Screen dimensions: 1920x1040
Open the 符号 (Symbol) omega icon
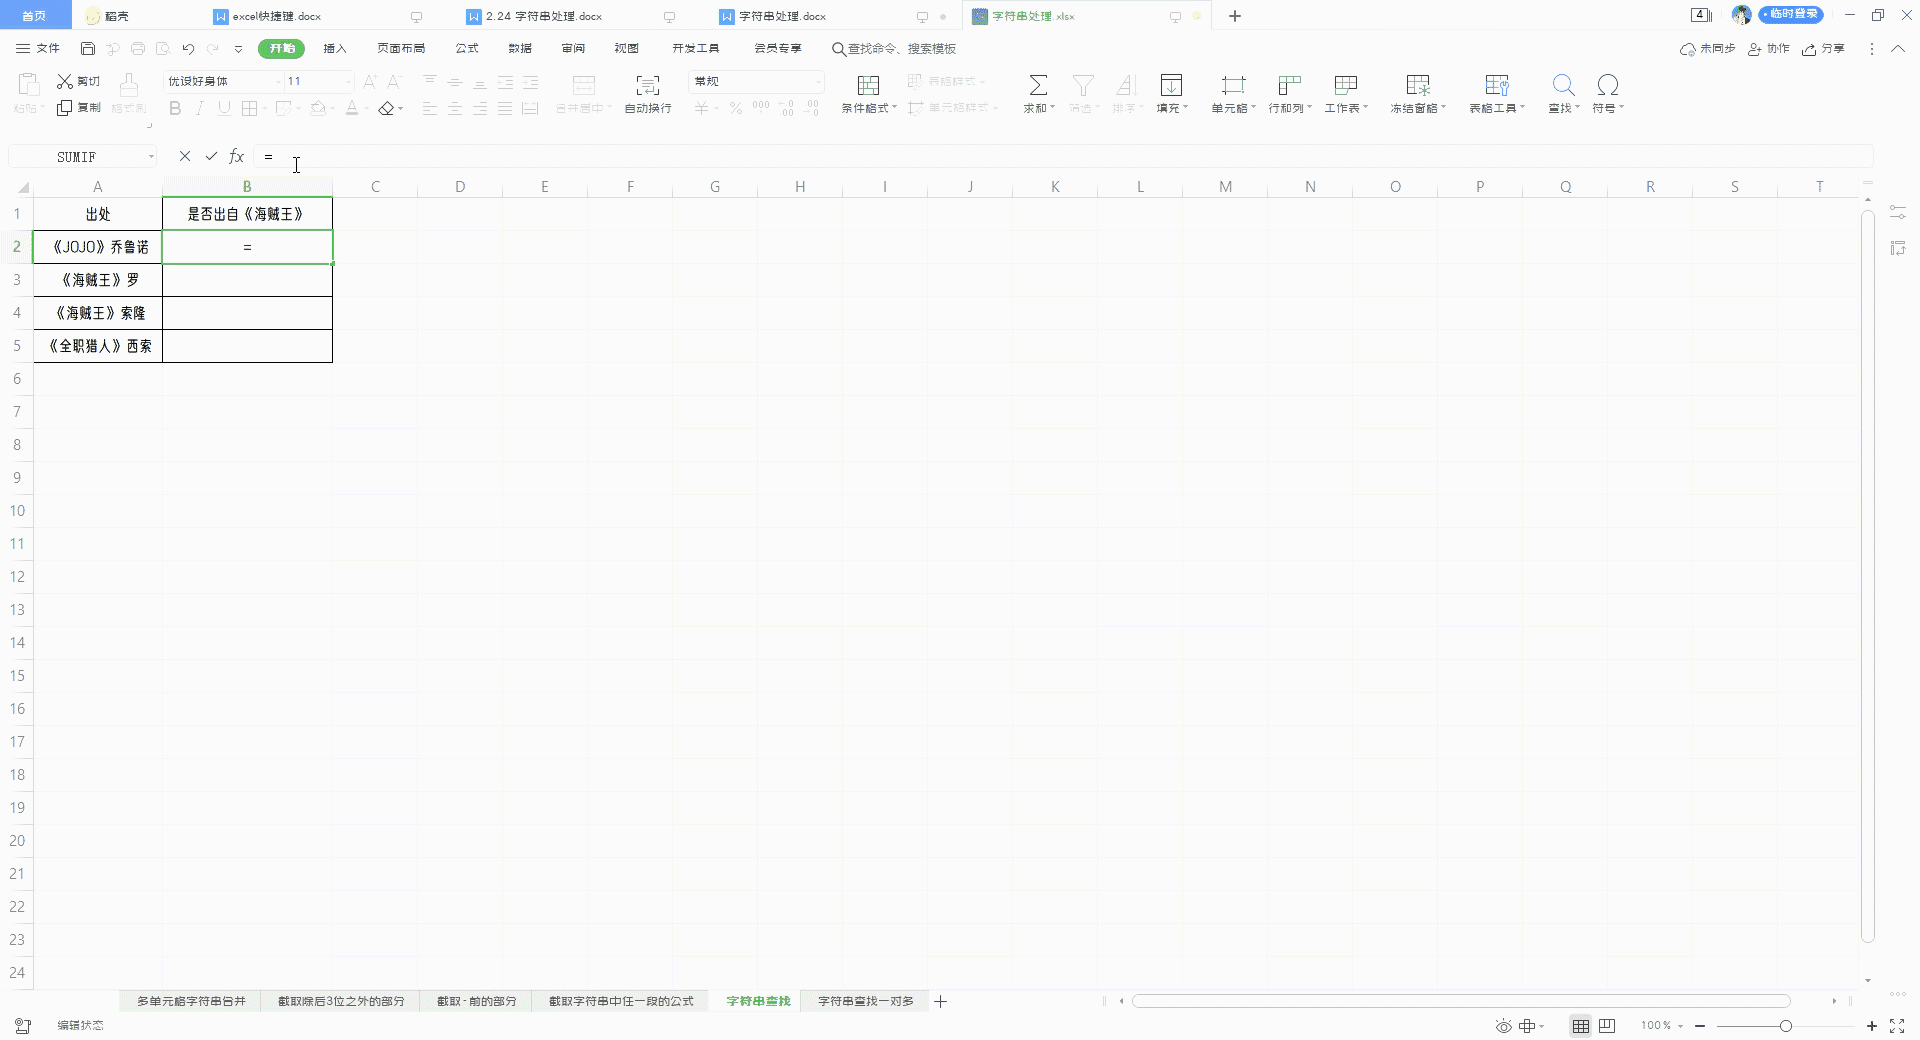(x=1606, y=85)
